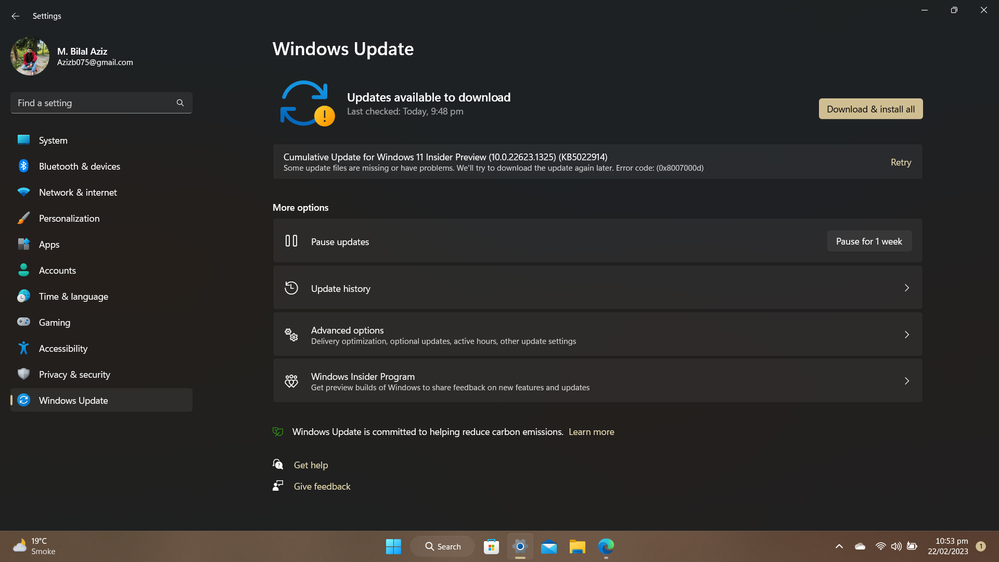Expand the Advanced options chevron

pos(907,335)
